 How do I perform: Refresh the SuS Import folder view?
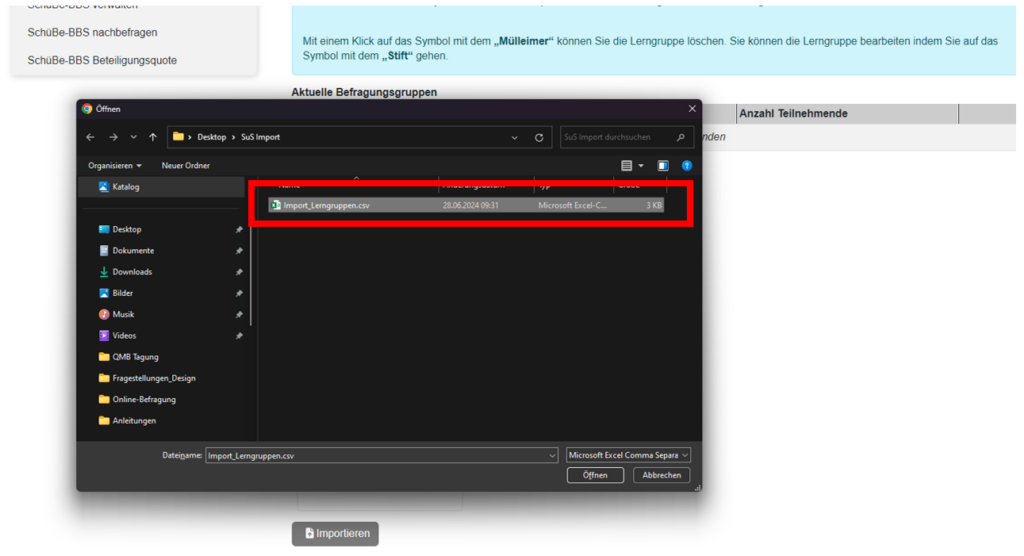tap(539, 137)
